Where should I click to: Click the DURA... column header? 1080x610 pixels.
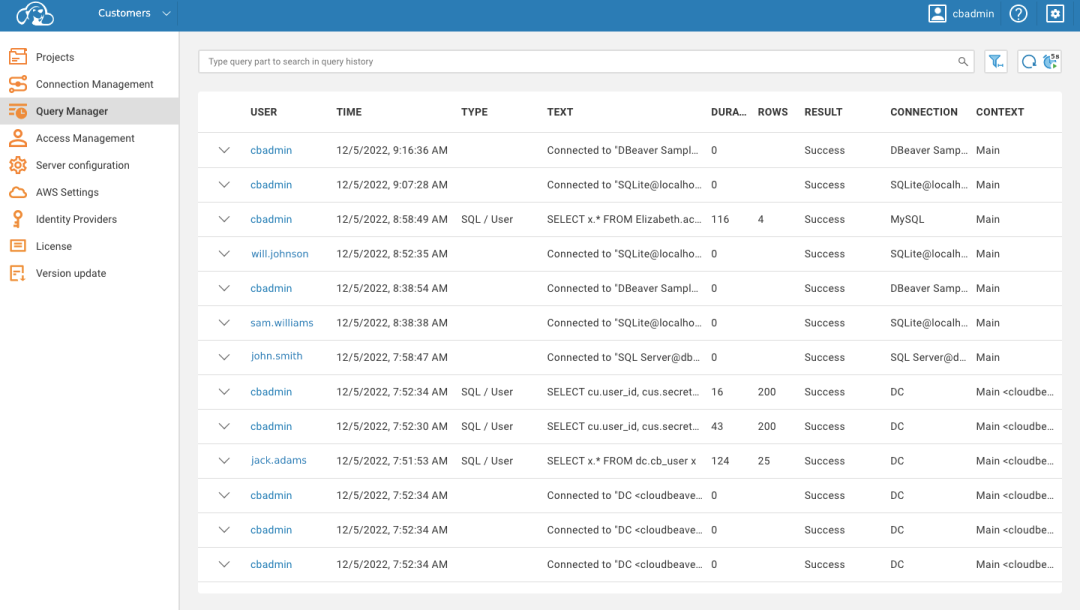coord(728,112)
